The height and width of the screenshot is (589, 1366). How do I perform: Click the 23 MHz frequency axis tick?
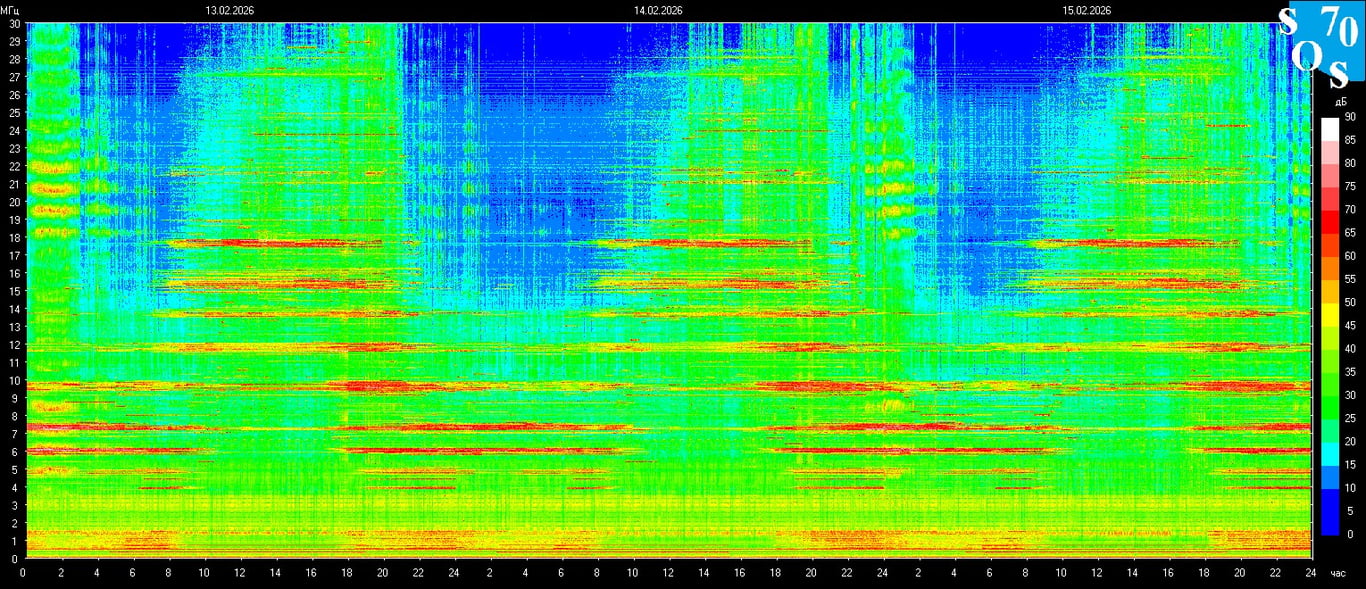pos(14,148)
